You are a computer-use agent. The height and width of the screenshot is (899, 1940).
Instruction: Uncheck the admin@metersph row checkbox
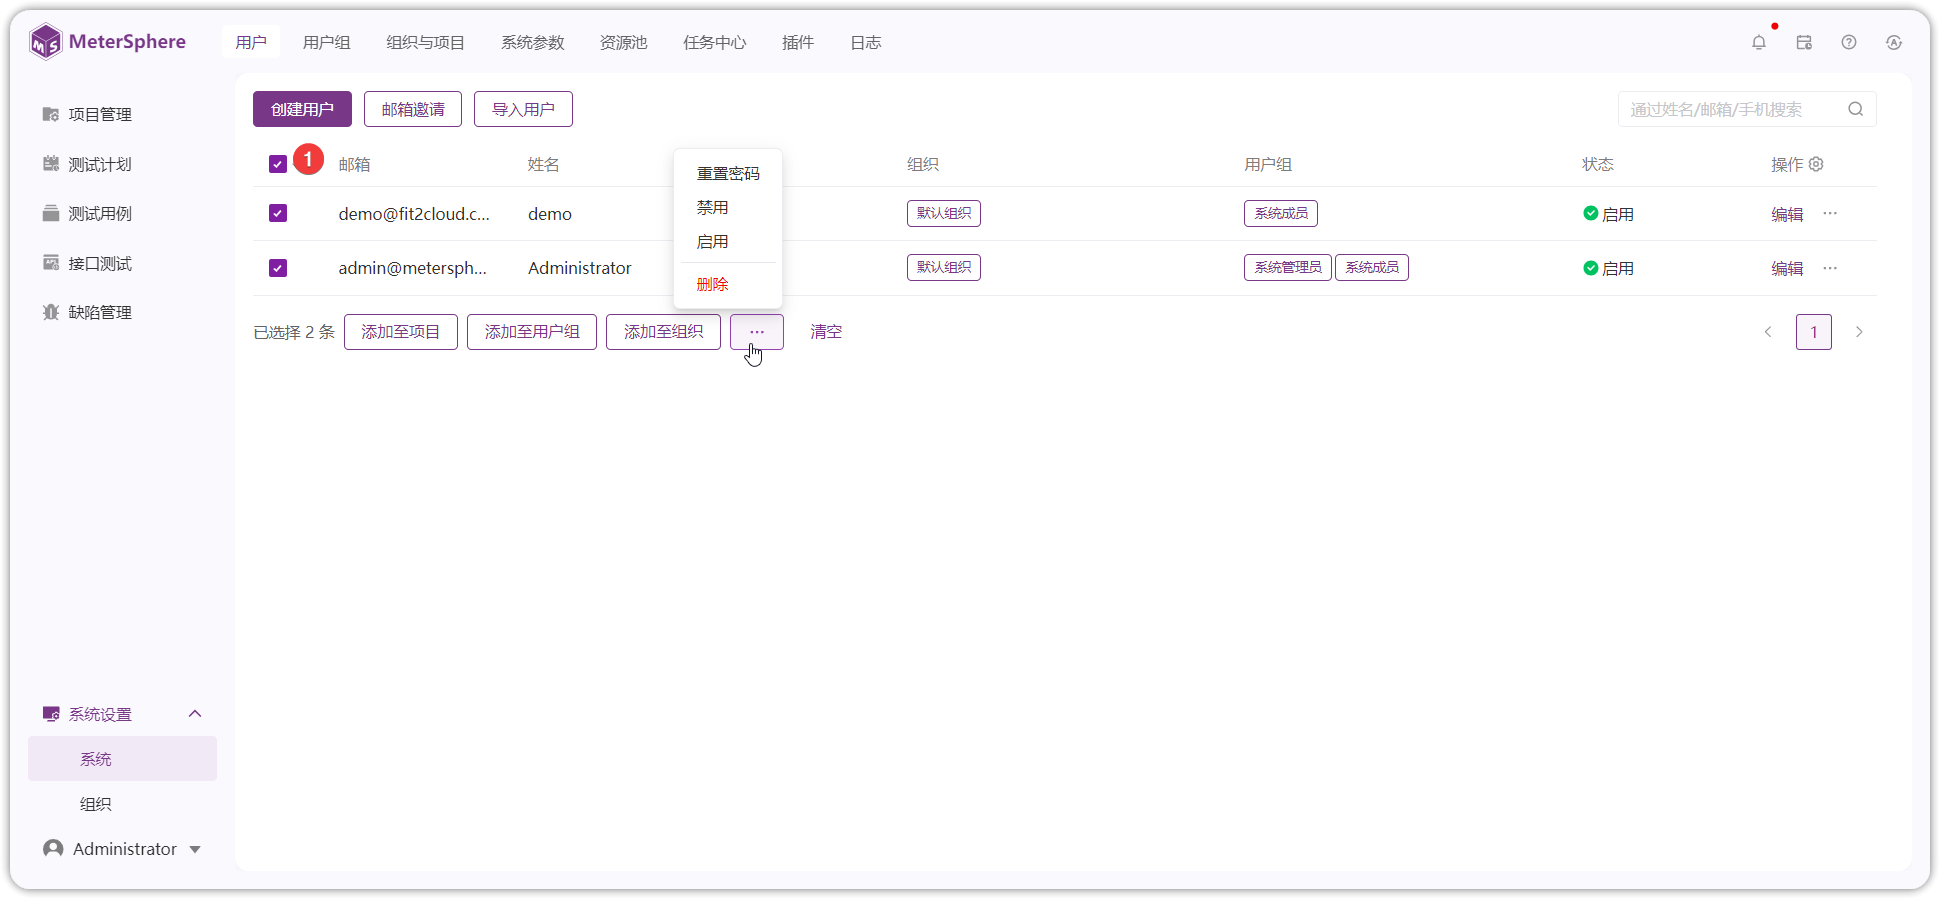coord(278,268)
